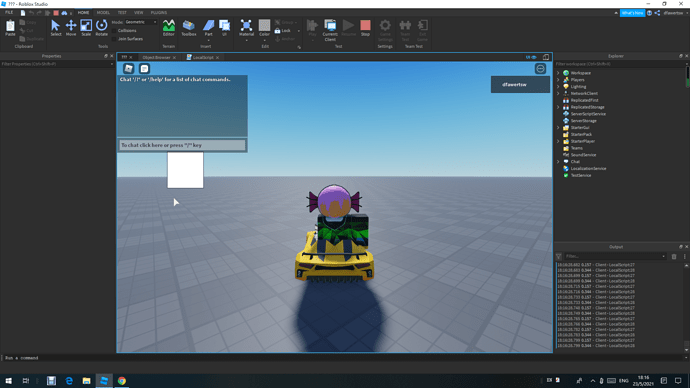Switch to the PLUGINS ribbon tab

pos(159,13)
